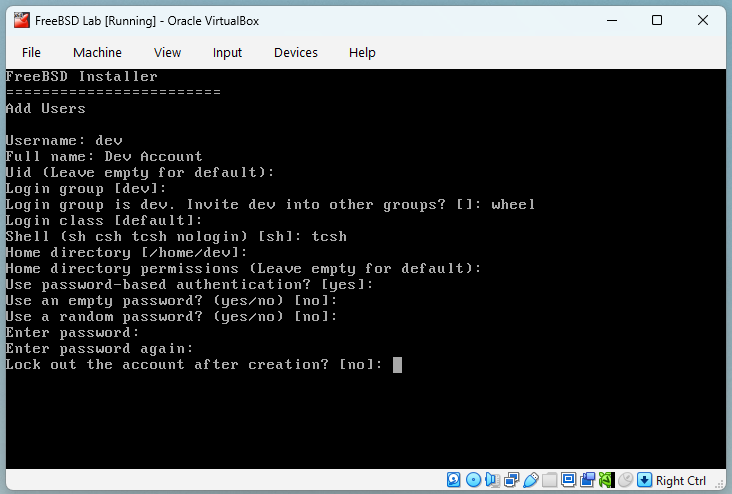Viewport: 732px width, 494px height.
Task: Click the shared folders indicator icon
Action: pos(549,480)
